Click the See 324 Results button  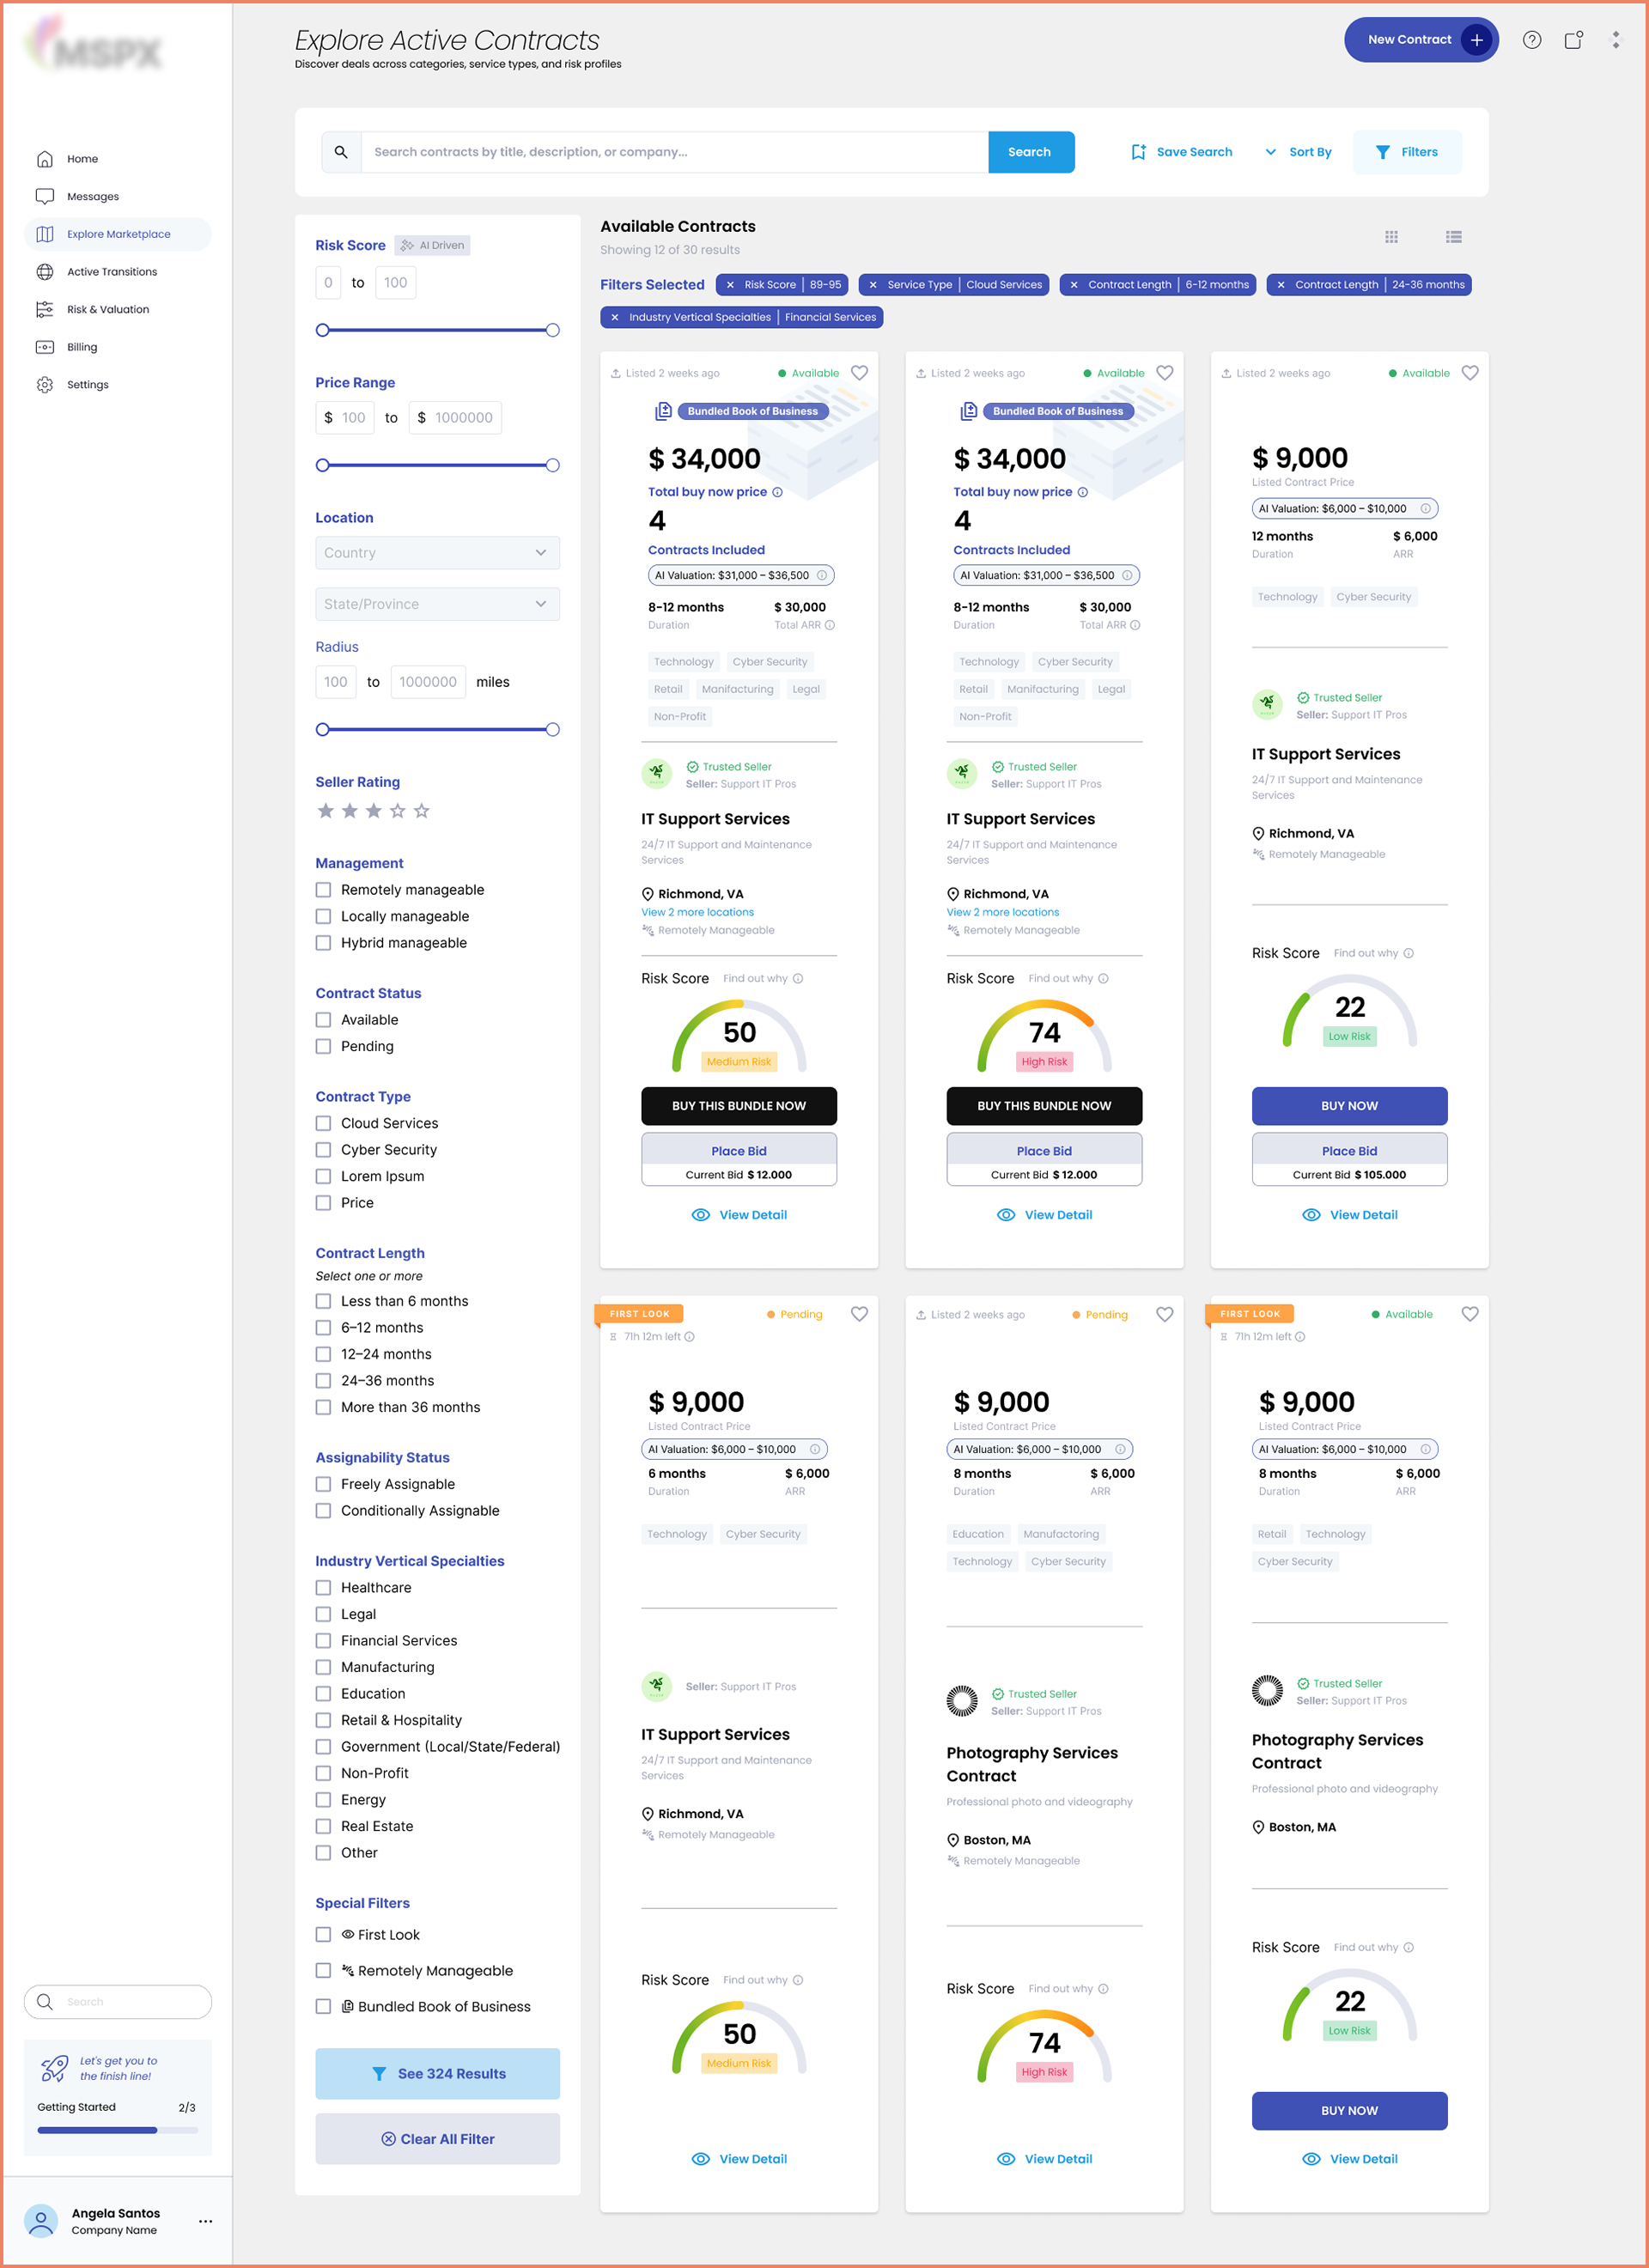(x=437, y=2073)
